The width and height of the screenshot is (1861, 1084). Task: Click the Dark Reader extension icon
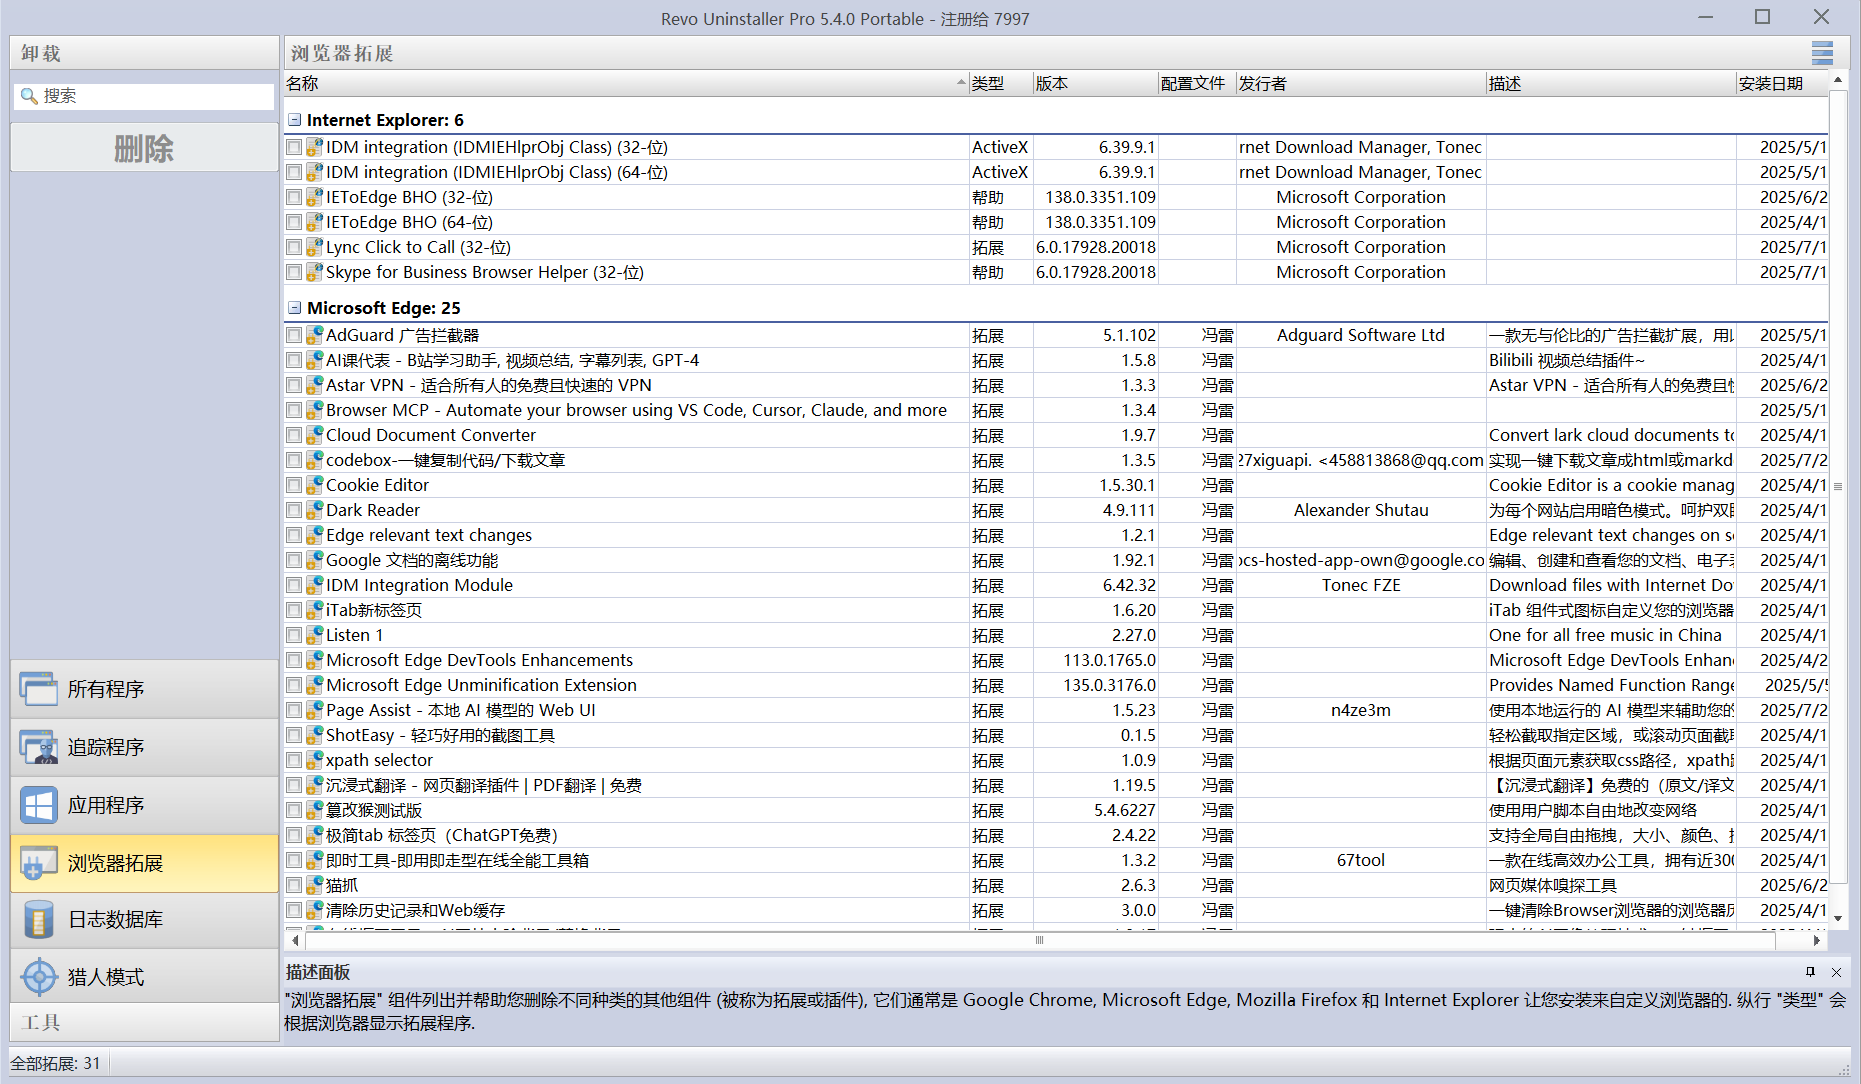click(314, 510)
